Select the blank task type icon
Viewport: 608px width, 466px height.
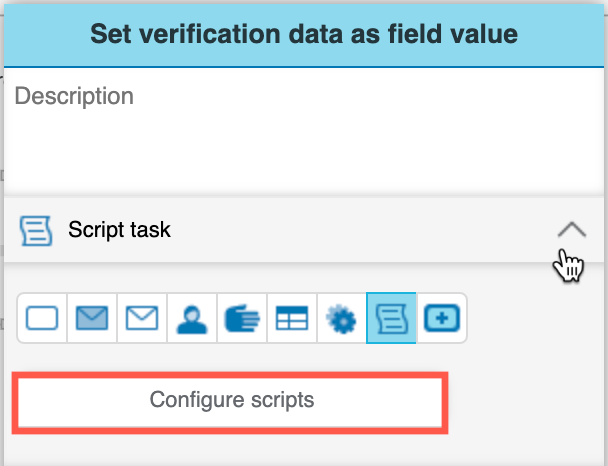point(42,319)
